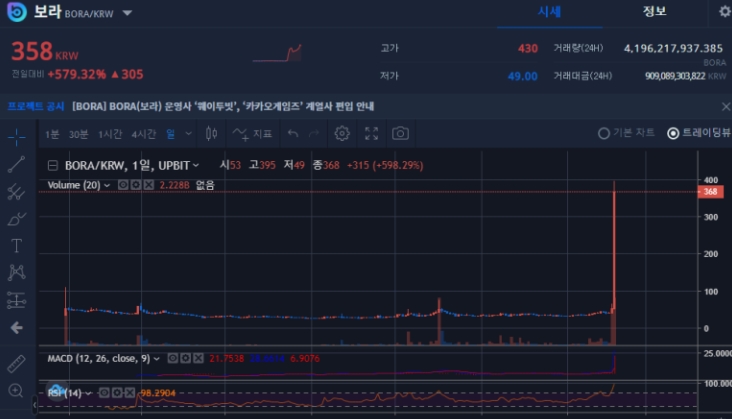Open the BORA/KRW market selector dropdown
Screen dimensions: 732x419
(127, 13)
